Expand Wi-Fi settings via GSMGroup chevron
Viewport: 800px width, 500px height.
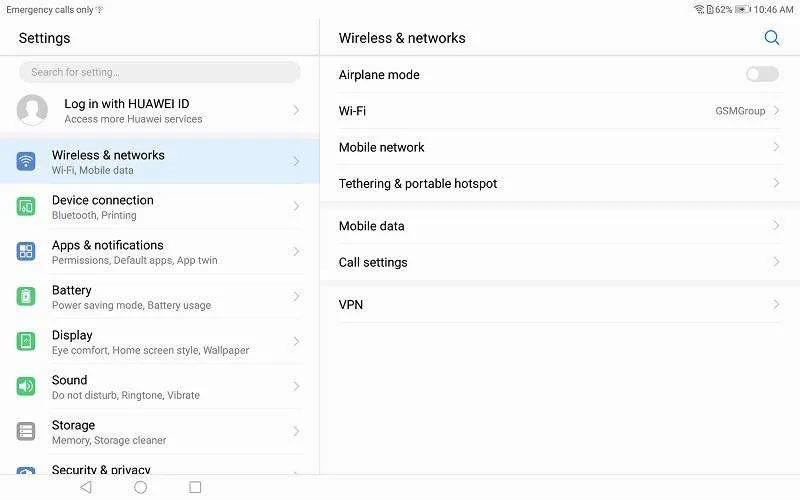point(776,111)
